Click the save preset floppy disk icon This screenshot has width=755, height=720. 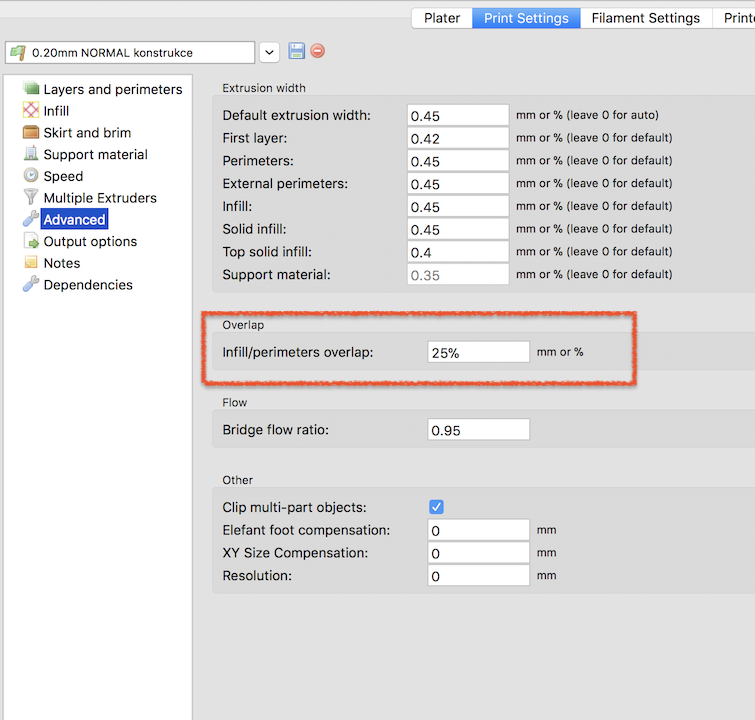[297, 51]
